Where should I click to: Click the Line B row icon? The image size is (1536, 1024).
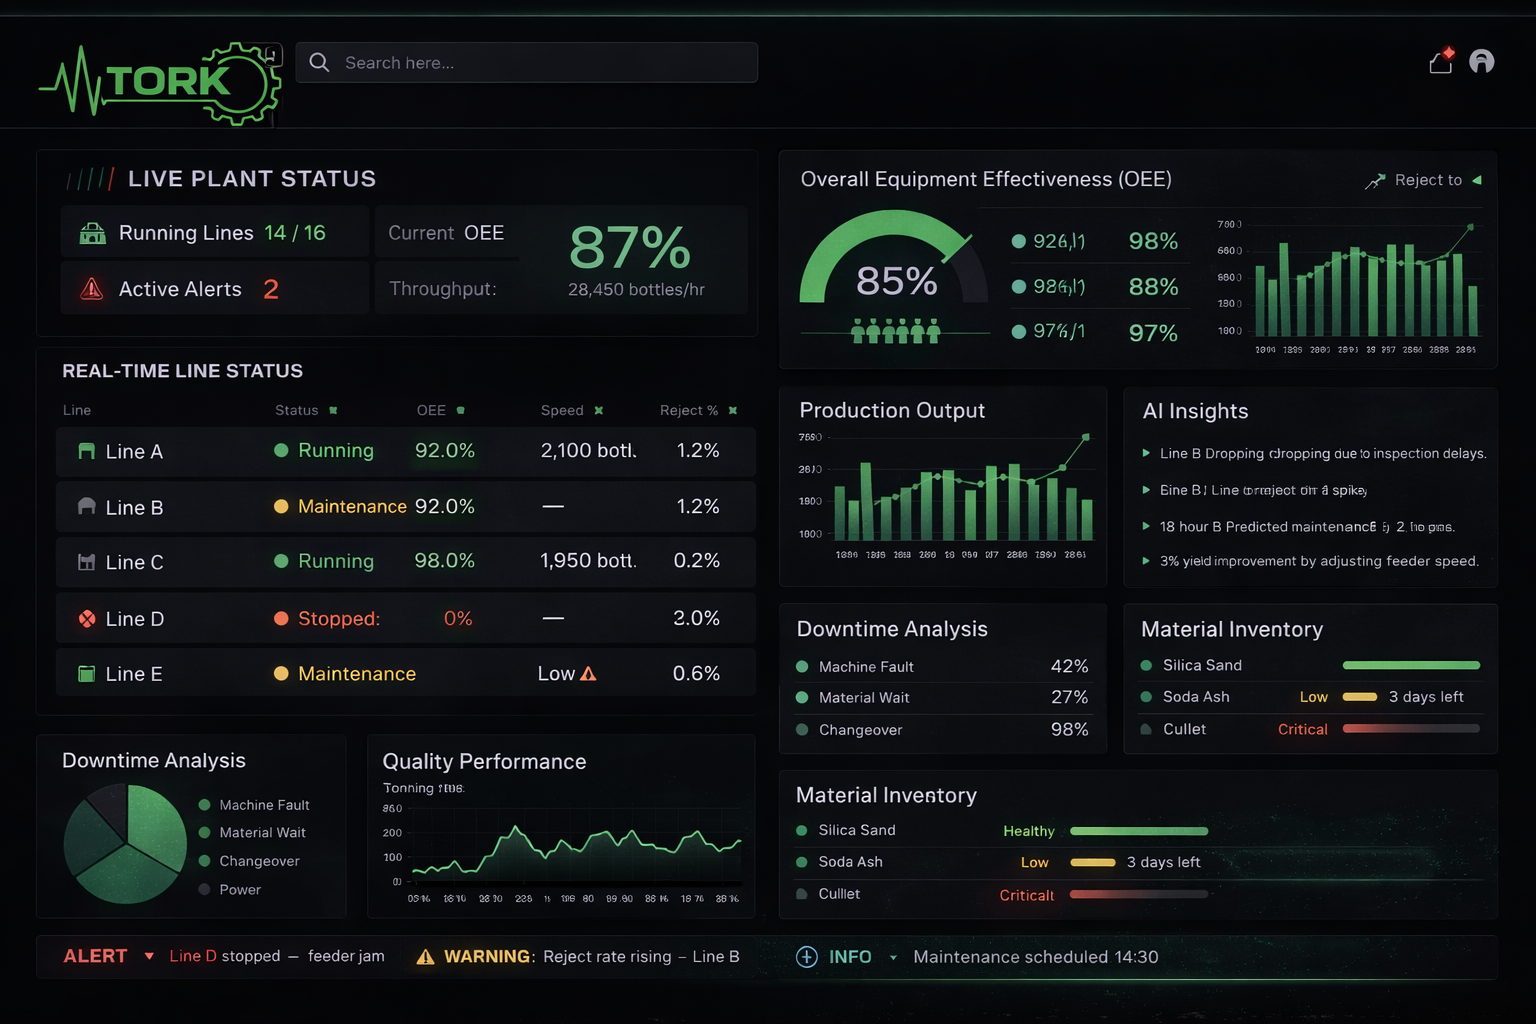[87, 507]
